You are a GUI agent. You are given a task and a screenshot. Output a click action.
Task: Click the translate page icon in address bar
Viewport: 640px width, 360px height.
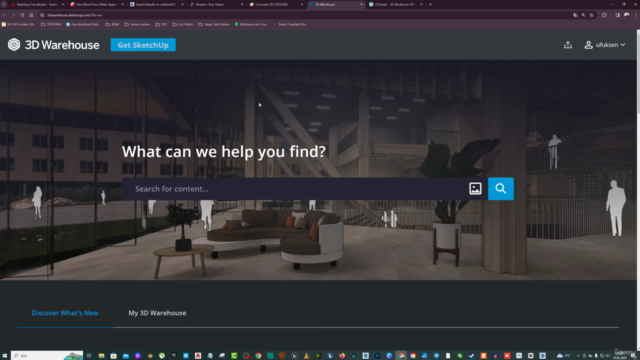575,15
